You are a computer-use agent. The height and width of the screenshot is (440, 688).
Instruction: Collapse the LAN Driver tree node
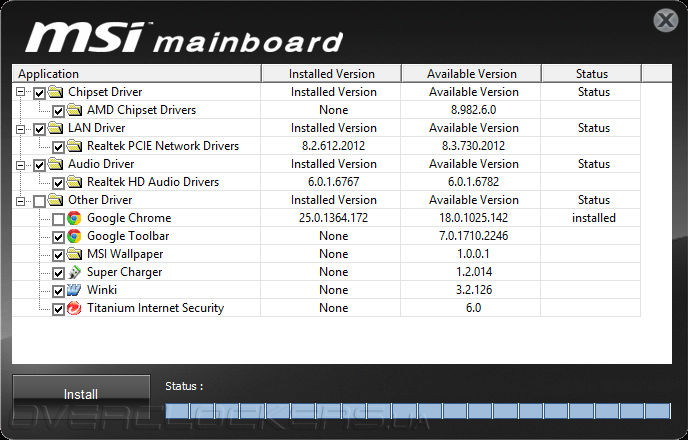(20, 129)
